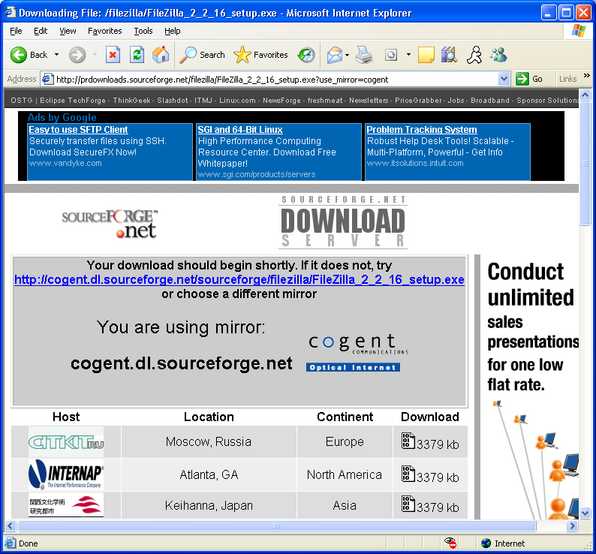Open the File menu
596x554 pixels.
point(16,31)
